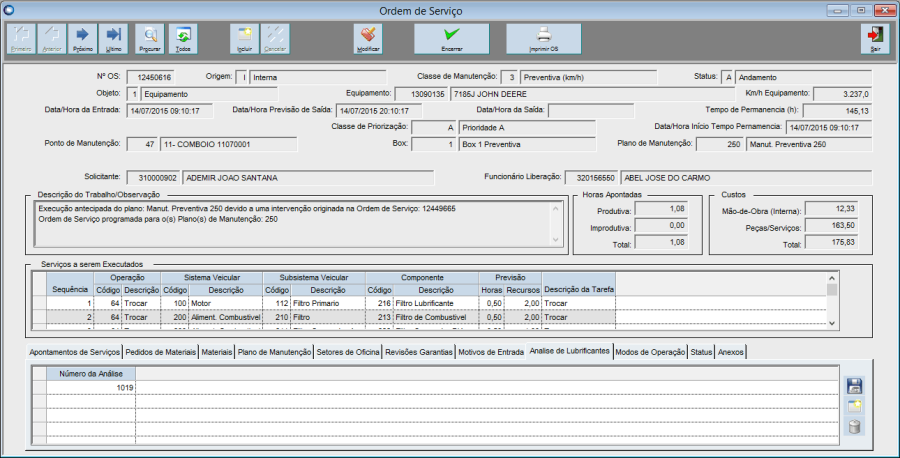This screenshot has height=458, width=900.
Task: Exit the window using Sair
Action: click(x=875, y=39)
